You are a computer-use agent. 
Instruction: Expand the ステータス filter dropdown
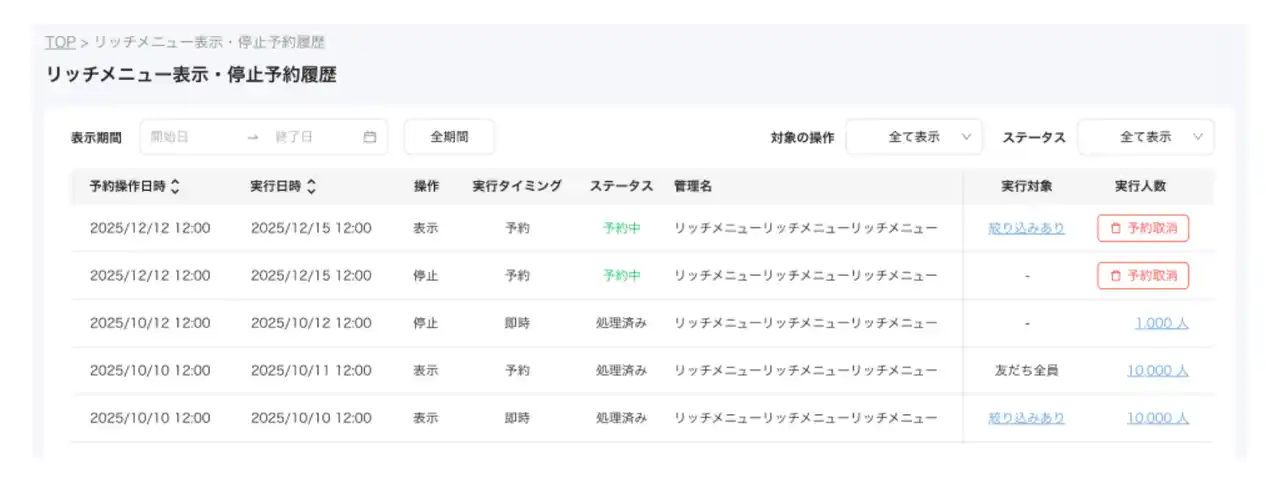1145,137
